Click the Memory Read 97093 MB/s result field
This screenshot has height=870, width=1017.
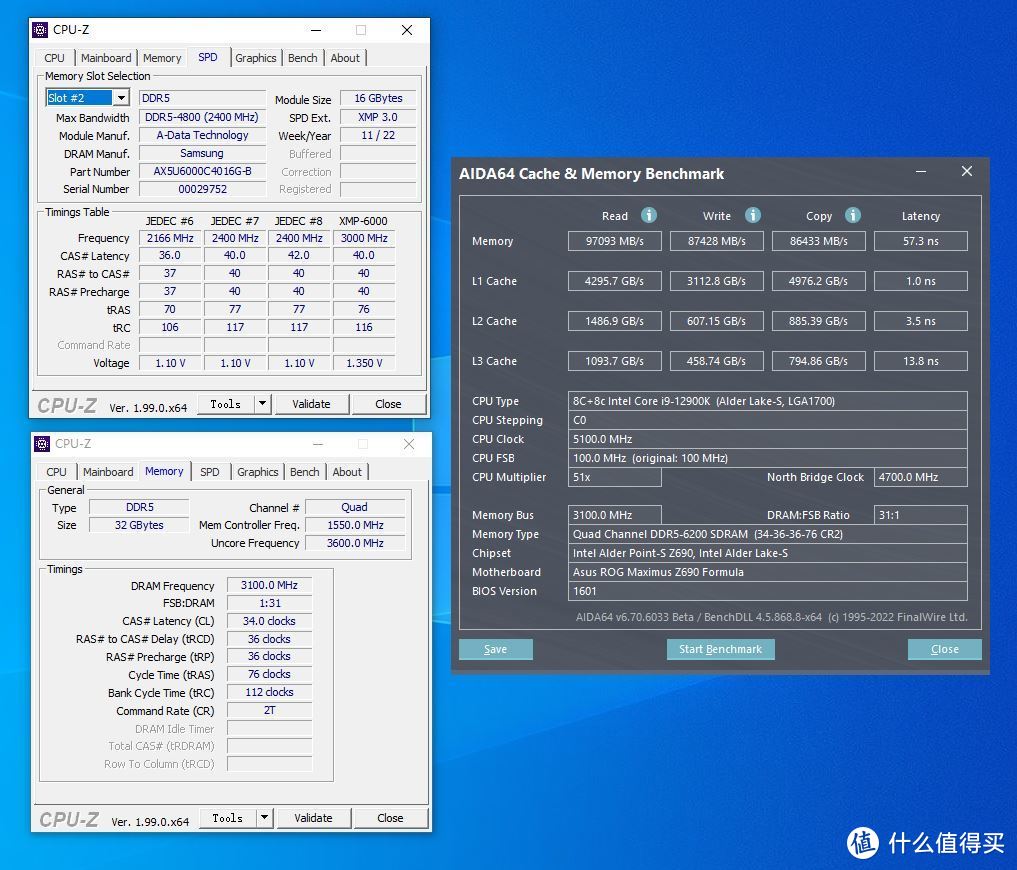(615, 241)
